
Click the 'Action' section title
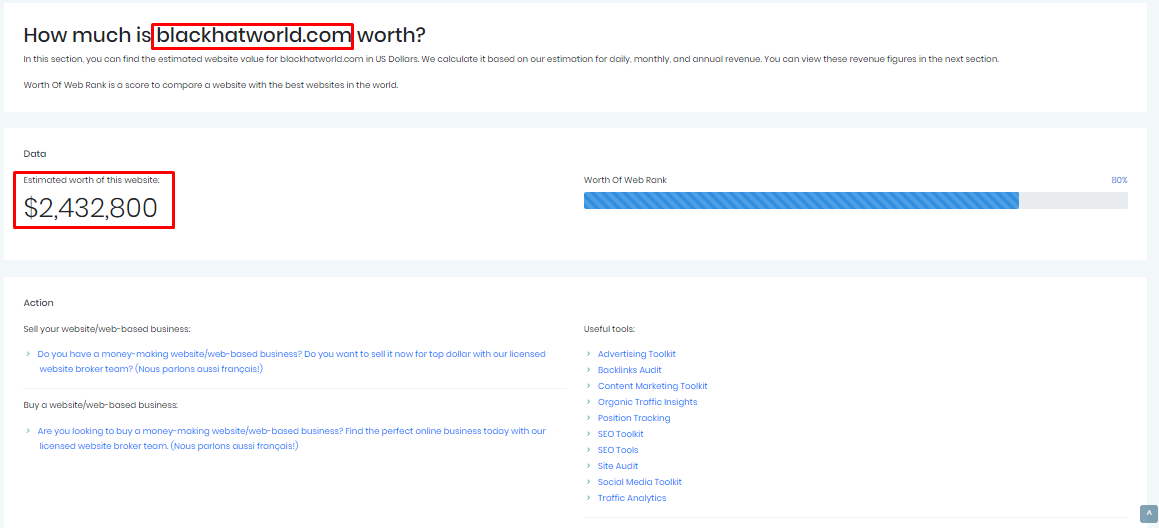point(38,302)
